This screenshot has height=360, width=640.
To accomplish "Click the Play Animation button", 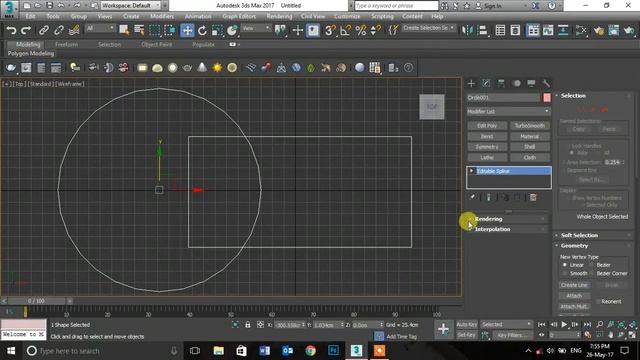I will [564, 324].
